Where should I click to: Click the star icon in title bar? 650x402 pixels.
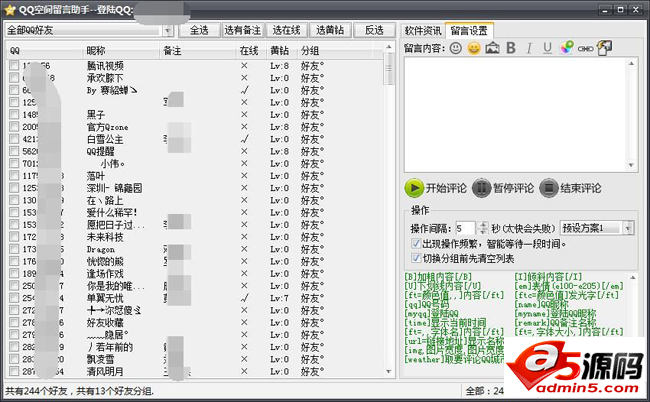click(x=10, y=10)
